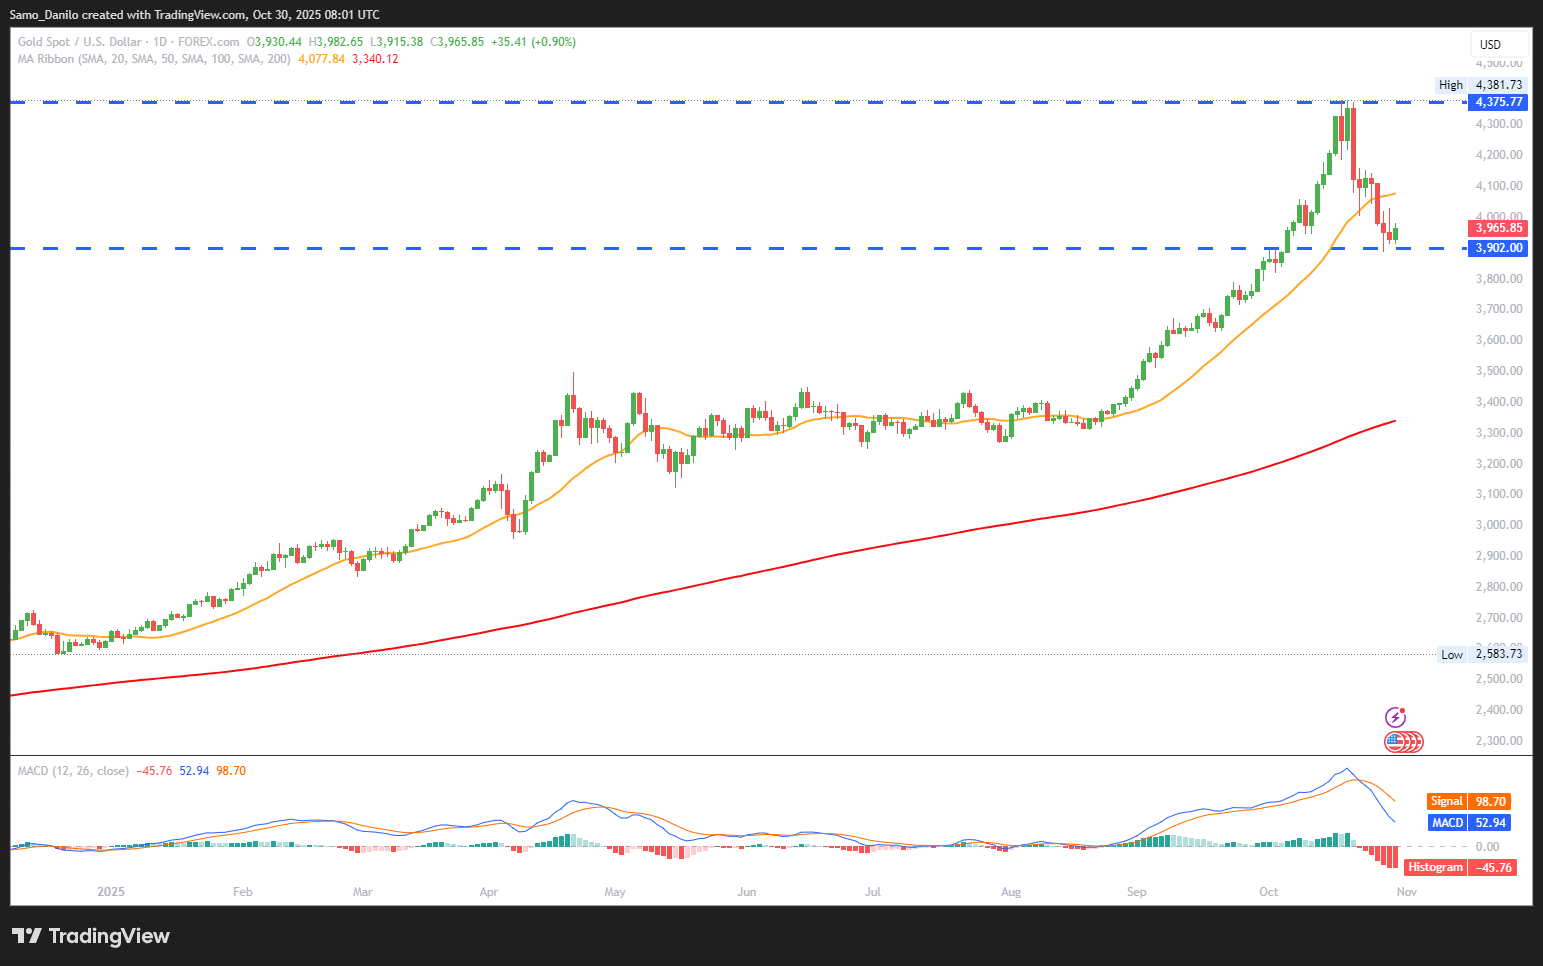Click the blue MACD 52.94 label
This screenshot has width=1543, height=966.
pyautogui.click(x=1467, y=822)
